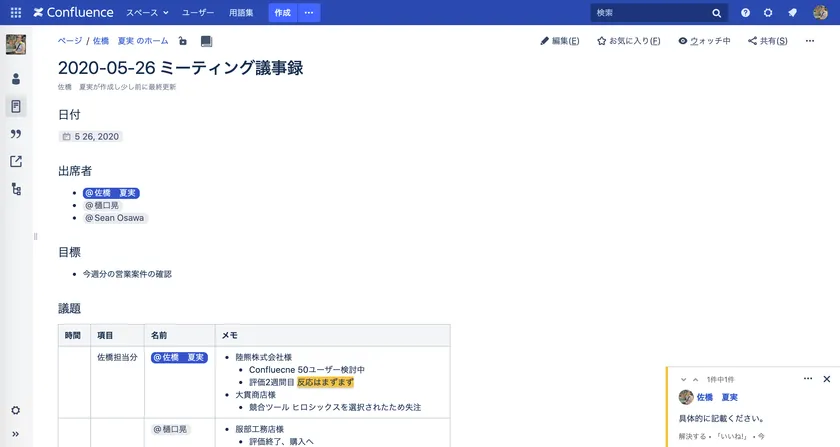Open the page tree sidebar icon

(16, 189)
